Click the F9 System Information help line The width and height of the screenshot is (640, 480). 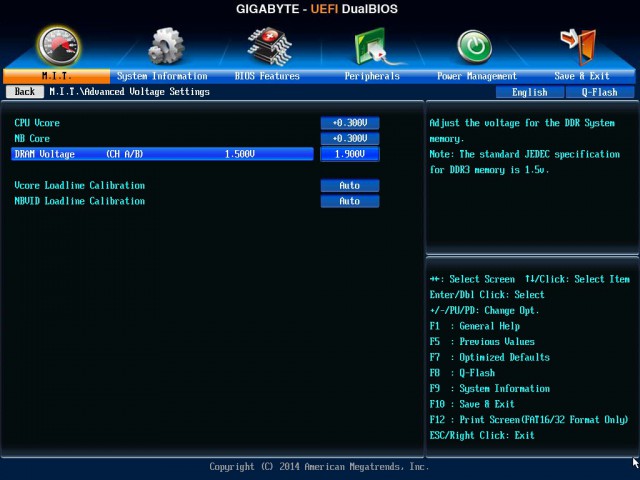[x=489, y=389]
